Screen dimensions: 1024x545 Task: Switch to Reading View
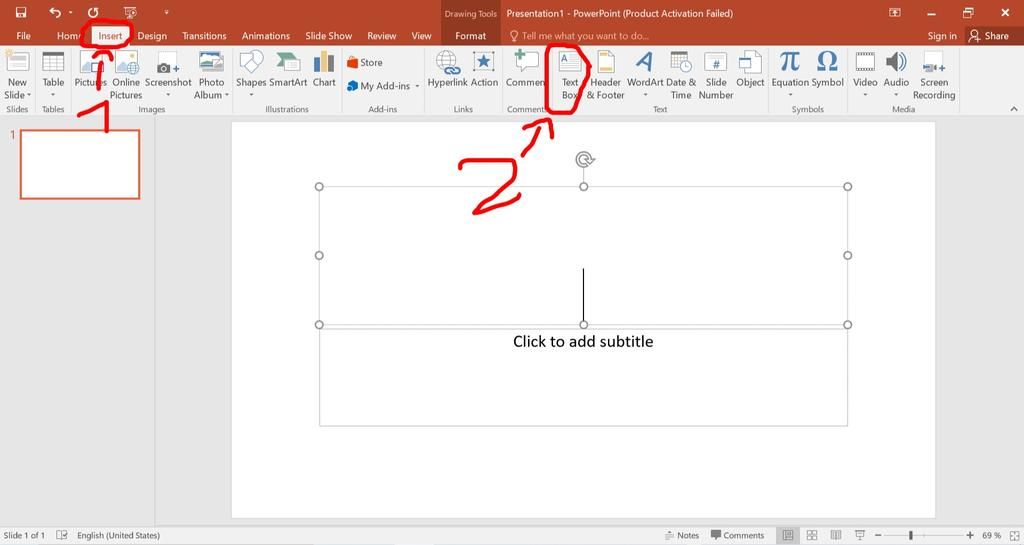pyautogui.click(x=836, y=535)
